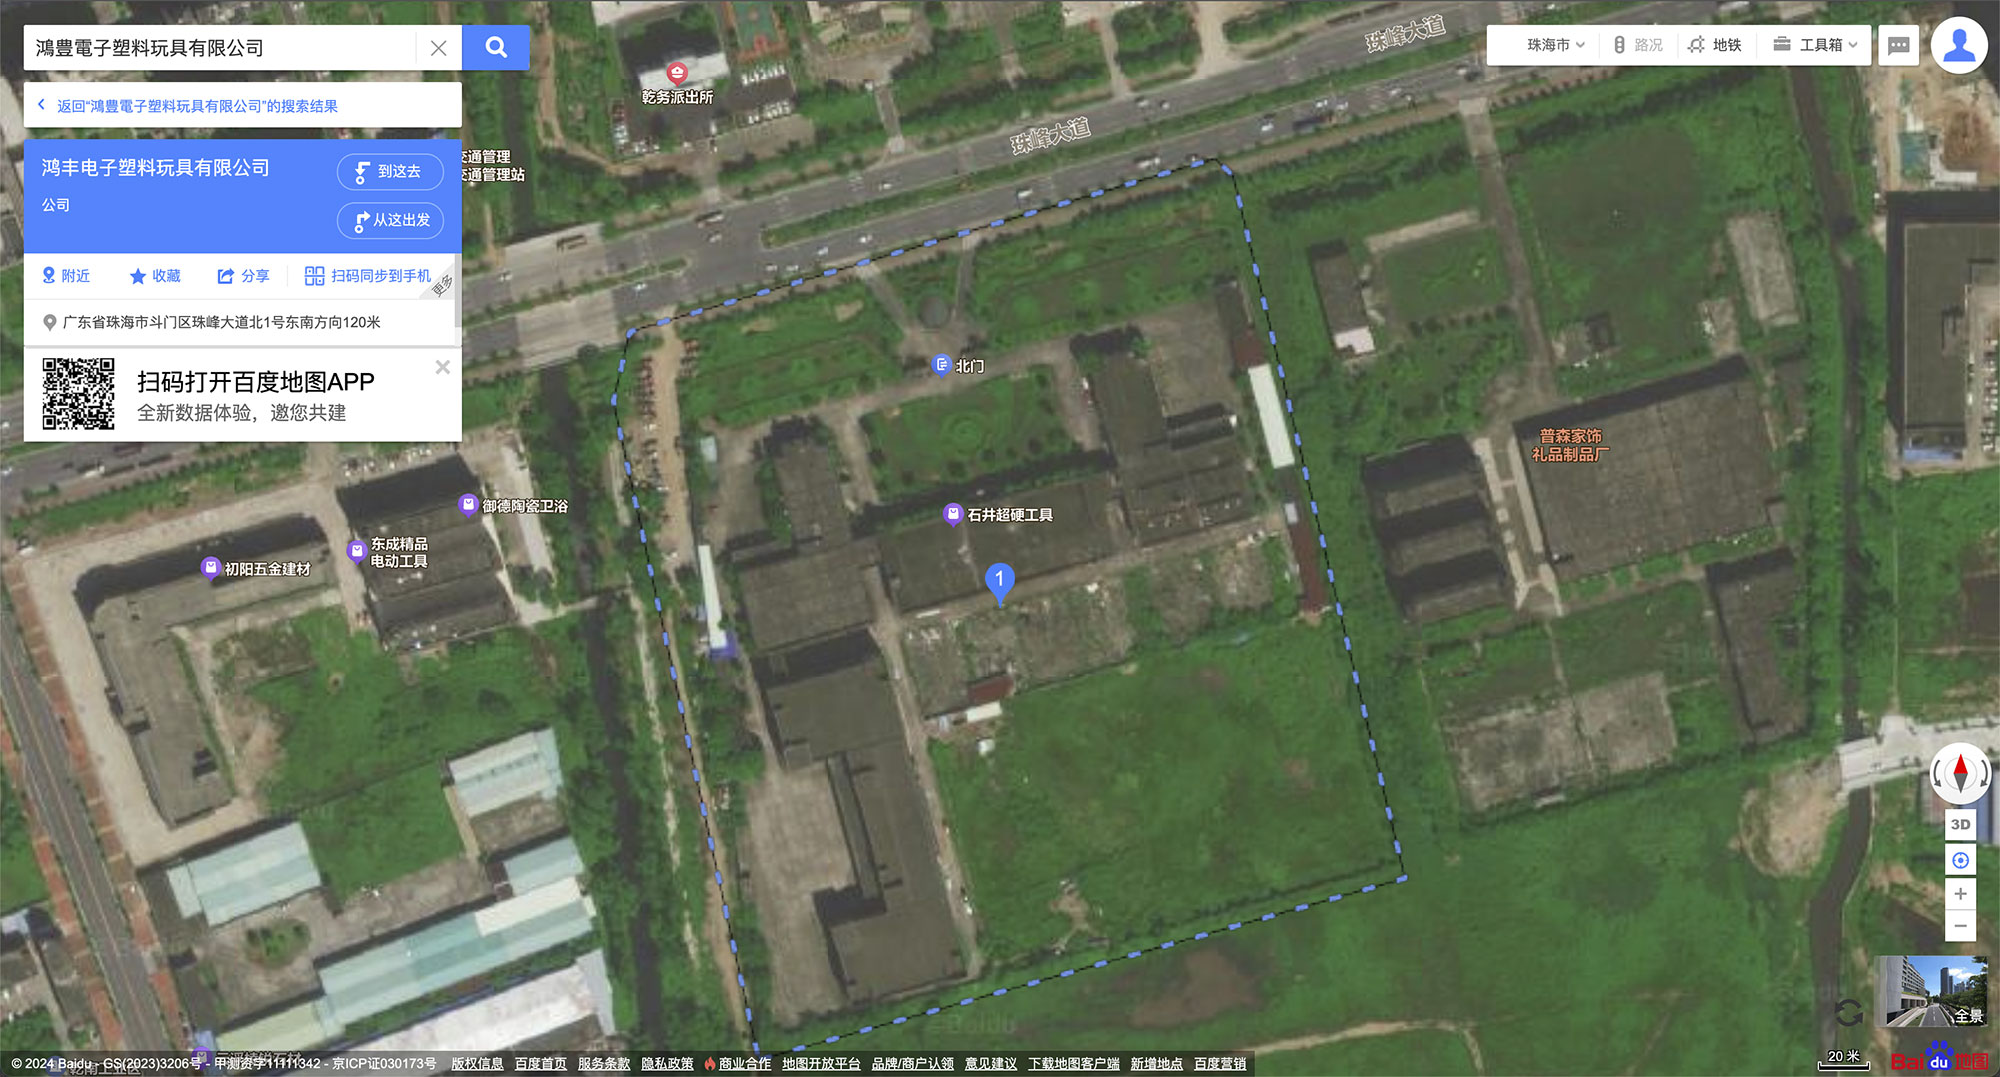Image resolution: width=2000 pixels, height=1077 pixels.
Task: Open 附近 nearby search
Action: pos(66,276)
